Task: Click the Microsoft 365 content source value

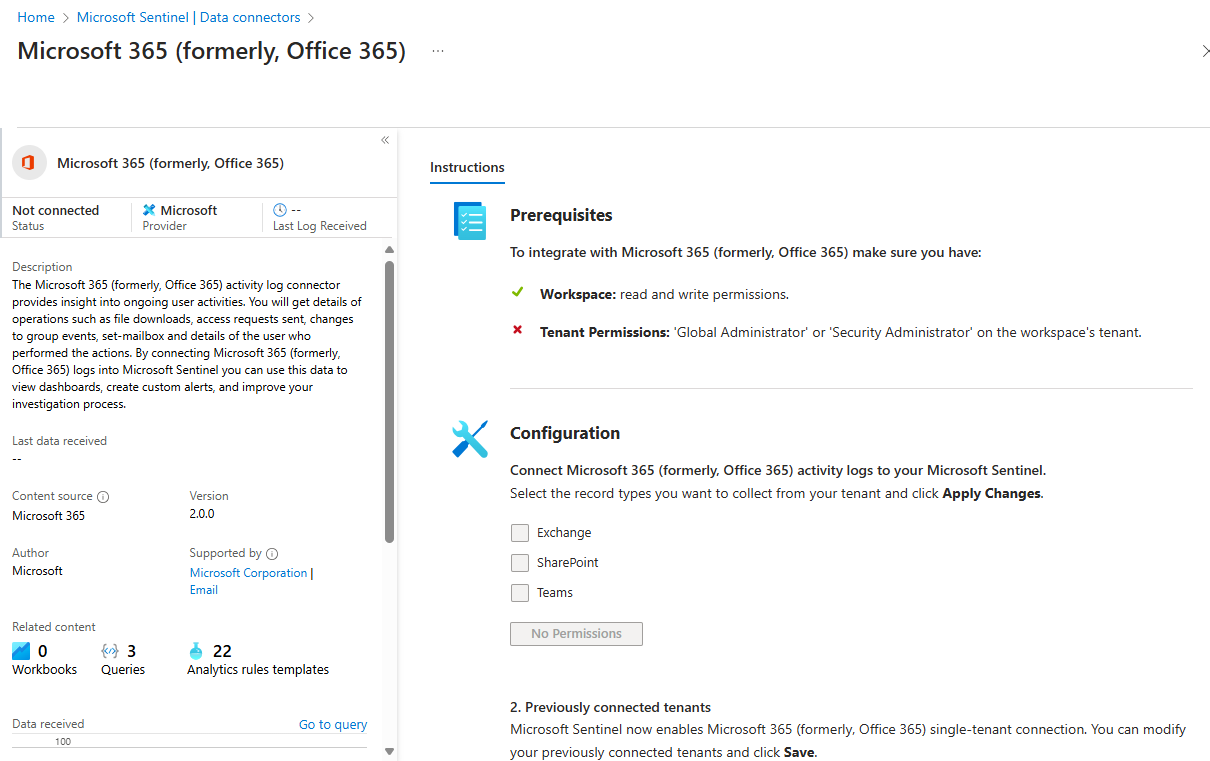Action: (x=48, y=516)
